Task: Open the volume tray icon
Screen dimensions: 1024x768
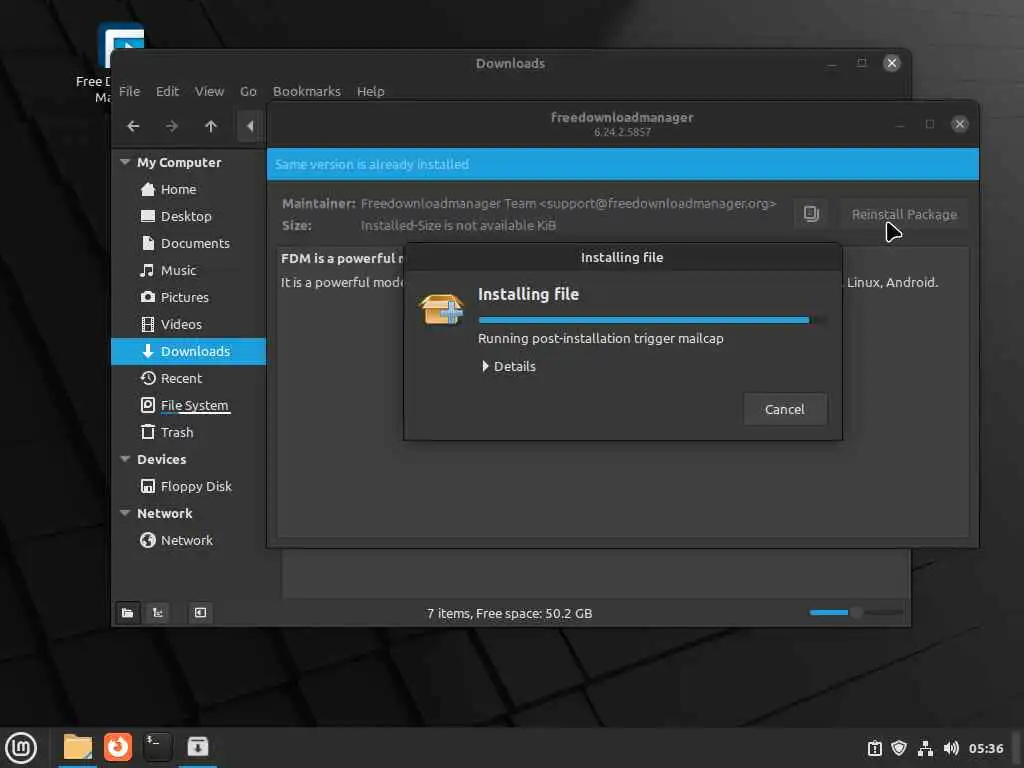Action: 951,748
